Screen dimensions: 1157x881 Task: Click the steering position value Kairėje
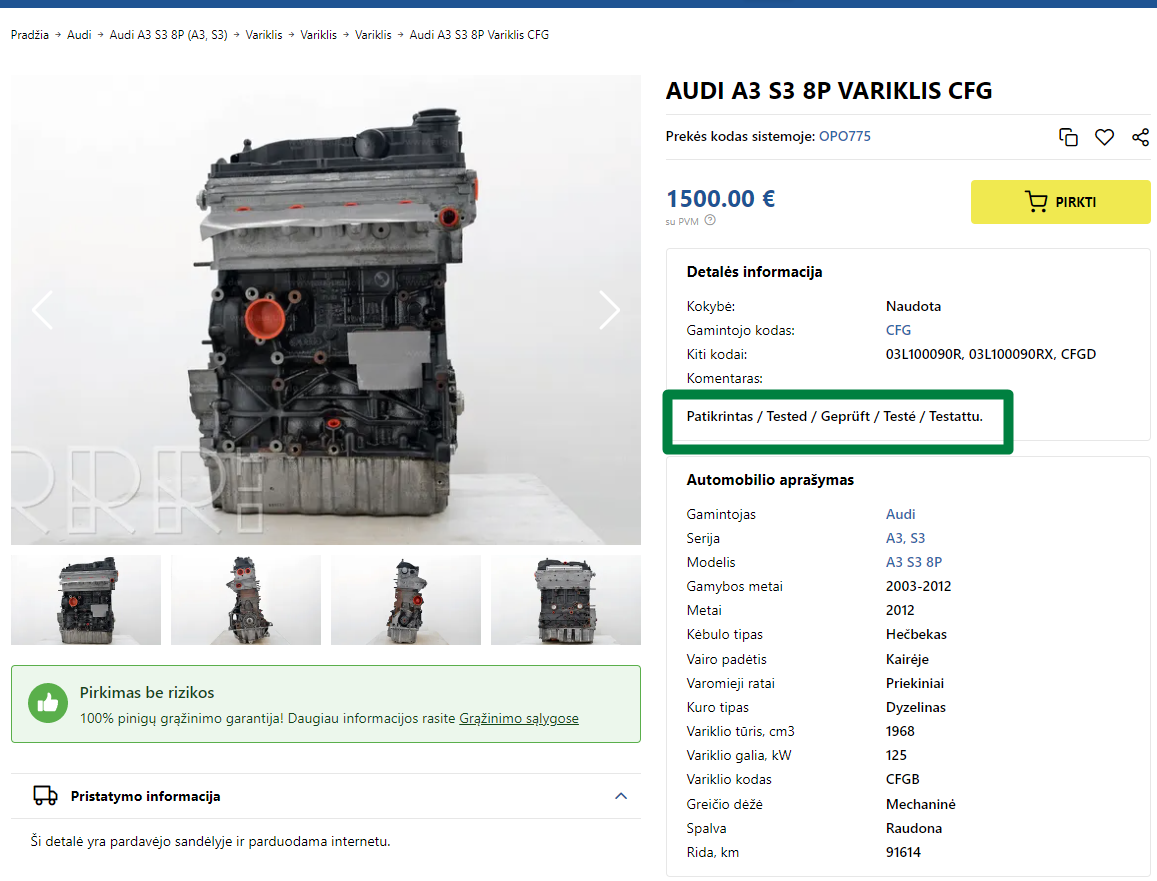[907, 660]
